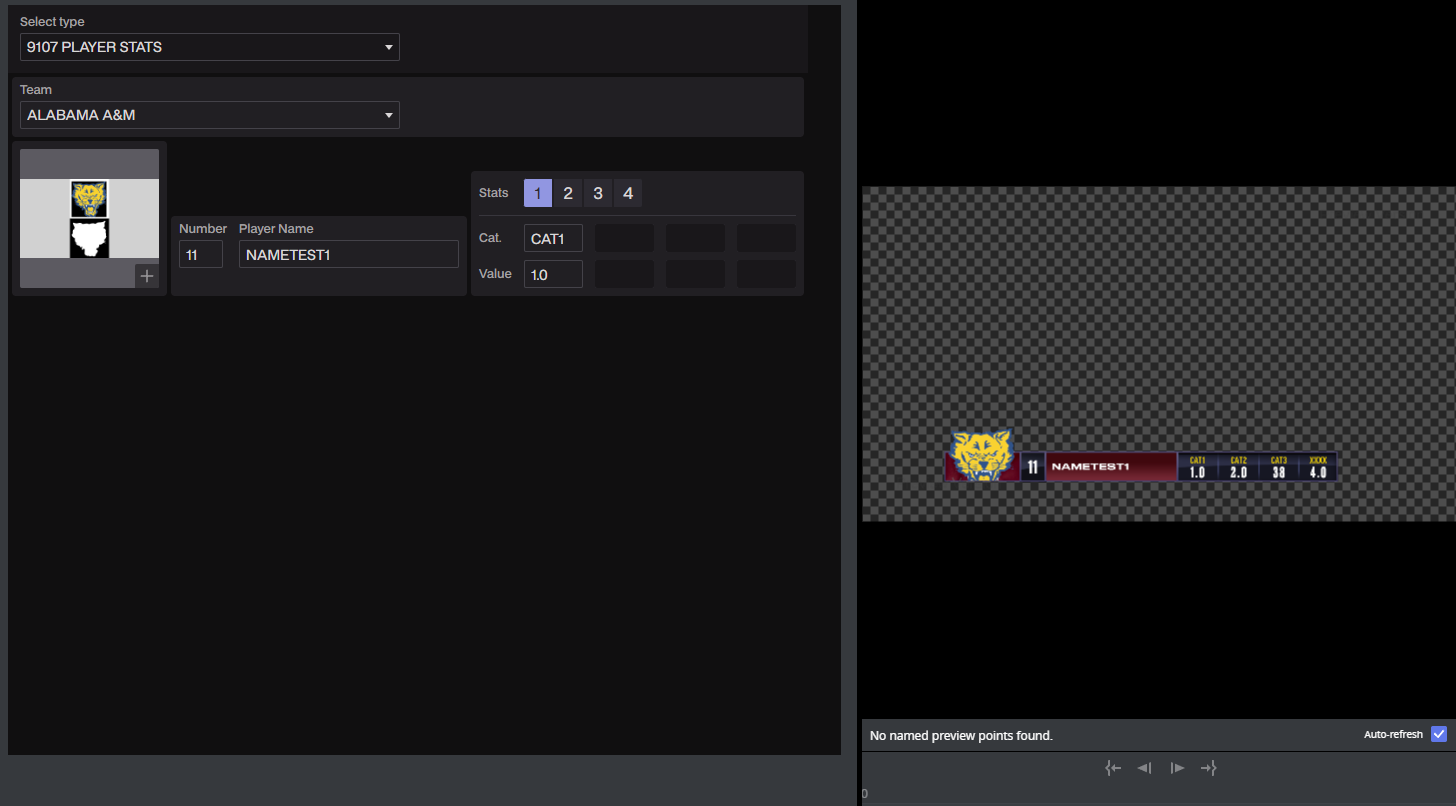Open the Team dropdown showing ALABAMA A&M
This screenshot has width=1456, height=806.
pyautogui.click(x=210, y=115)
